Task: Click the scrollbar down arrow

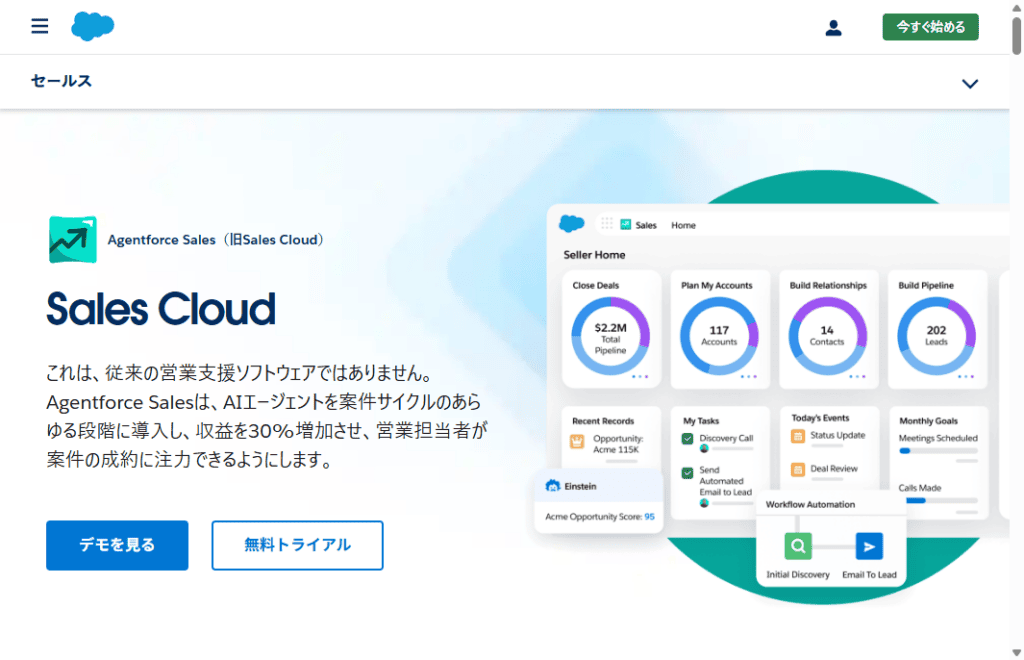Action: point(1016,652)
